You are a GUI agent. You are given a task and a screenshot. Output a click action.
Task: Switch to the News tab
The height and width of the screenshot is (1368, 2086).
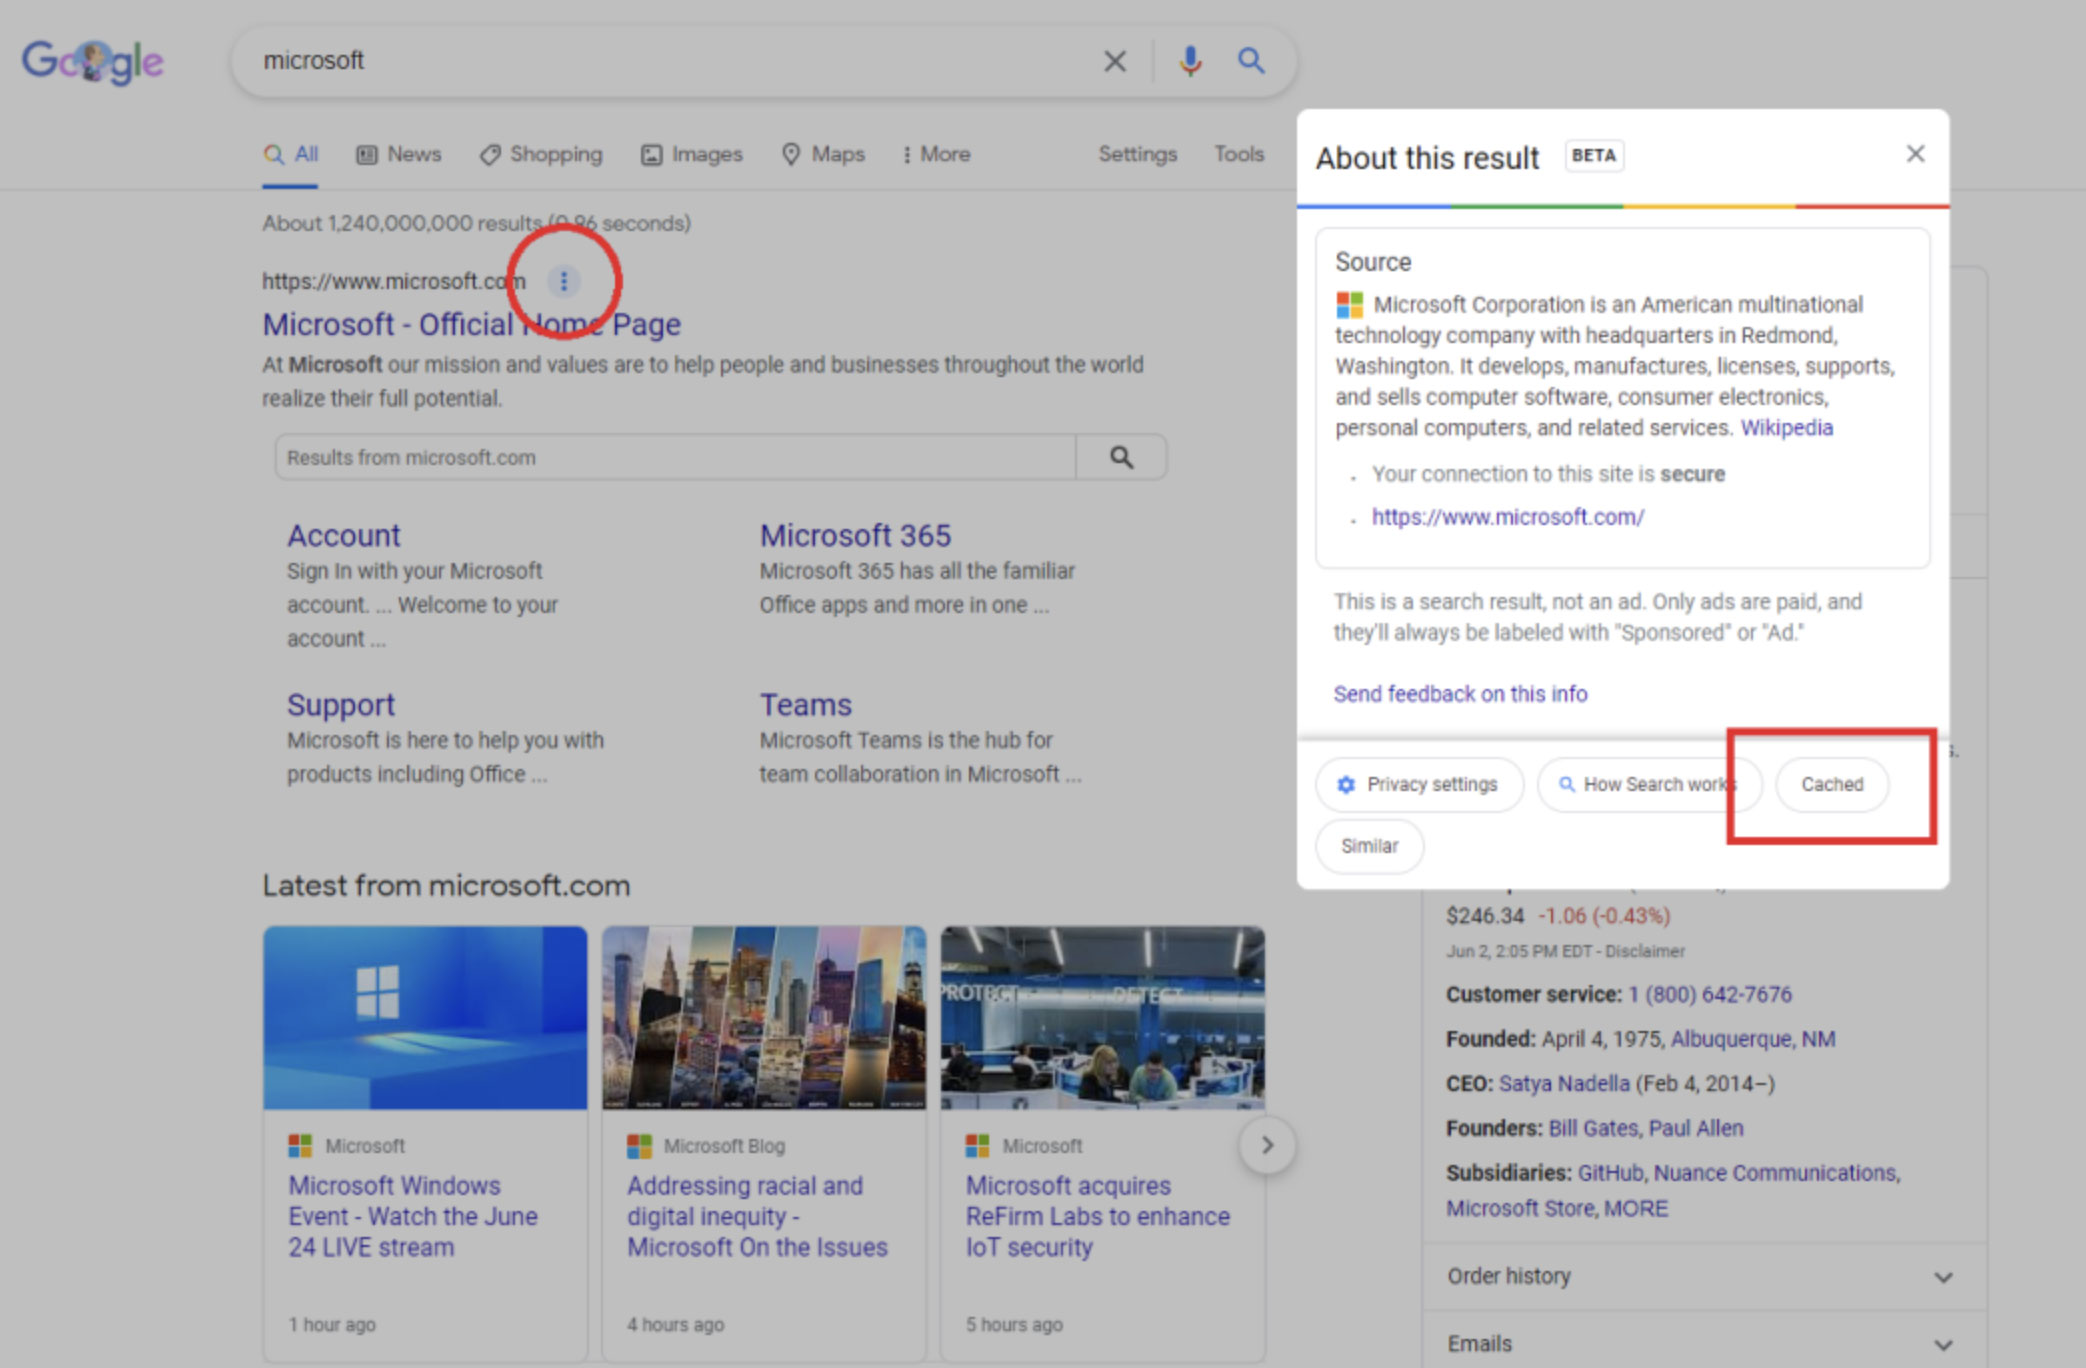399,154
